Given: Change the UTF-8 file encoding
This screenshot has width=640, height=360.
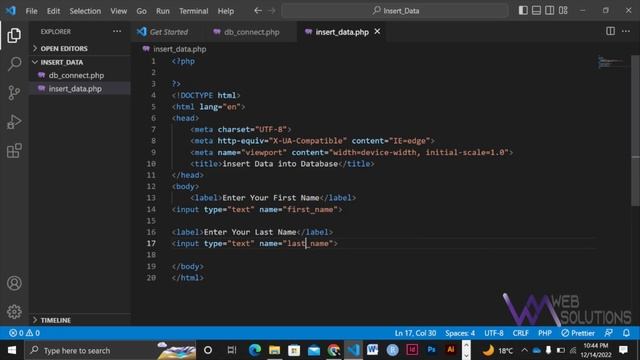Looking at the screenshot, I should 493,333.
